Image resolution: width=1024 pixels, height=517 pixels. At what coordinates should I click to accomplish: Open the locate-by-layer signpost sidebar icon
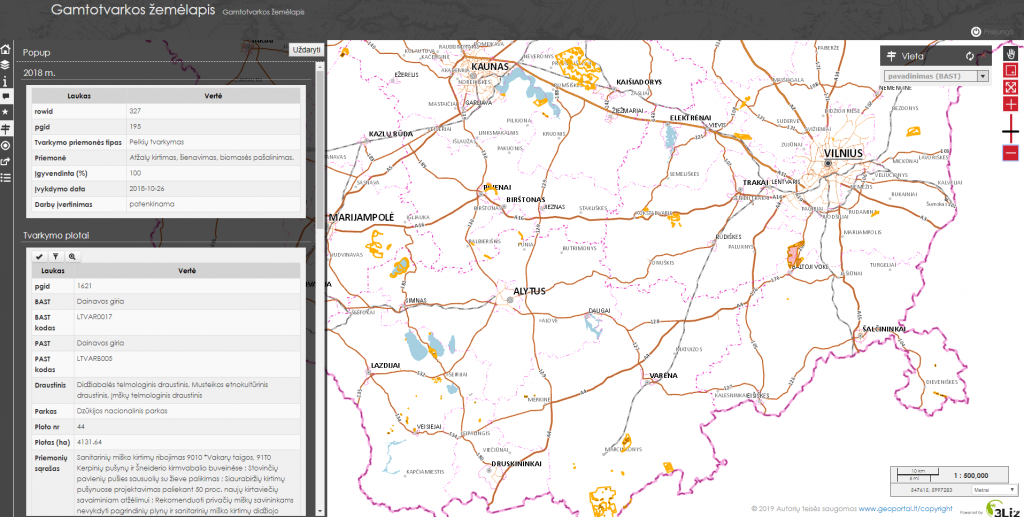6,129
